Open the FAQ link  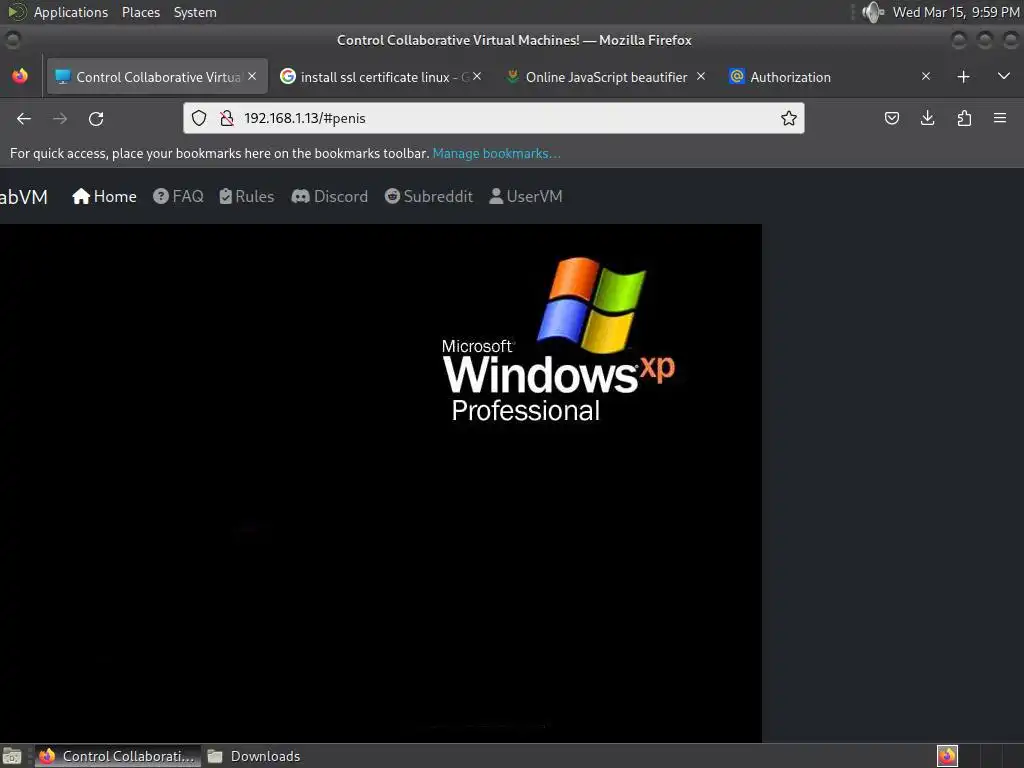(x=178, y=197)
